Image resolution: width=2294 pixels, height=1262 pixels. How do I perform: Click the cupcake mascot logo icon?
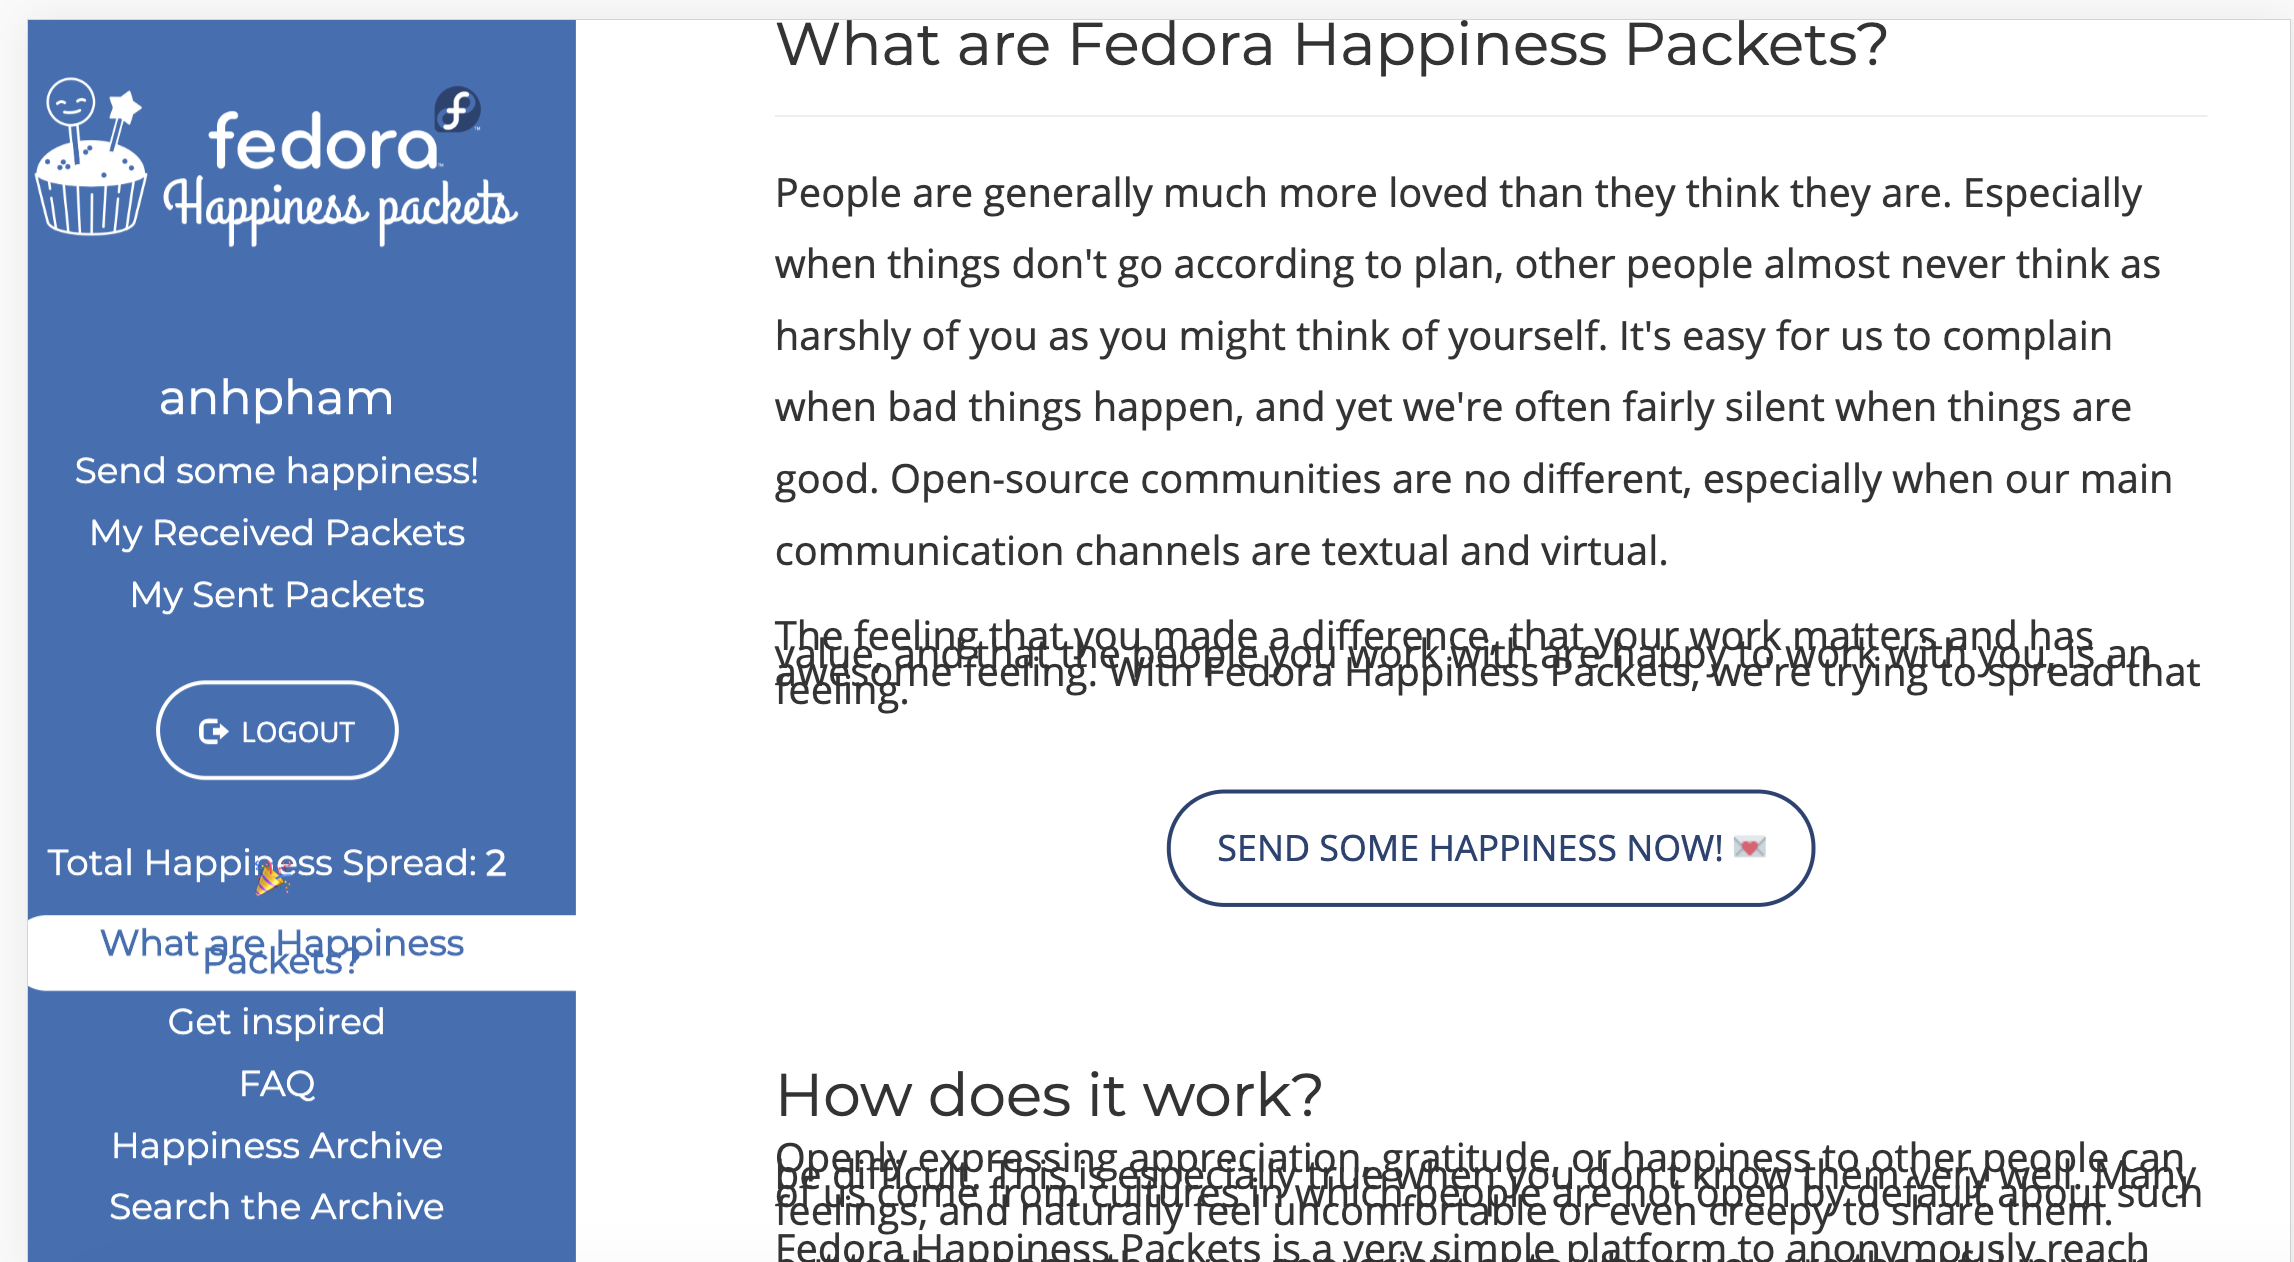pyautogui.click(x=92, y=157)
